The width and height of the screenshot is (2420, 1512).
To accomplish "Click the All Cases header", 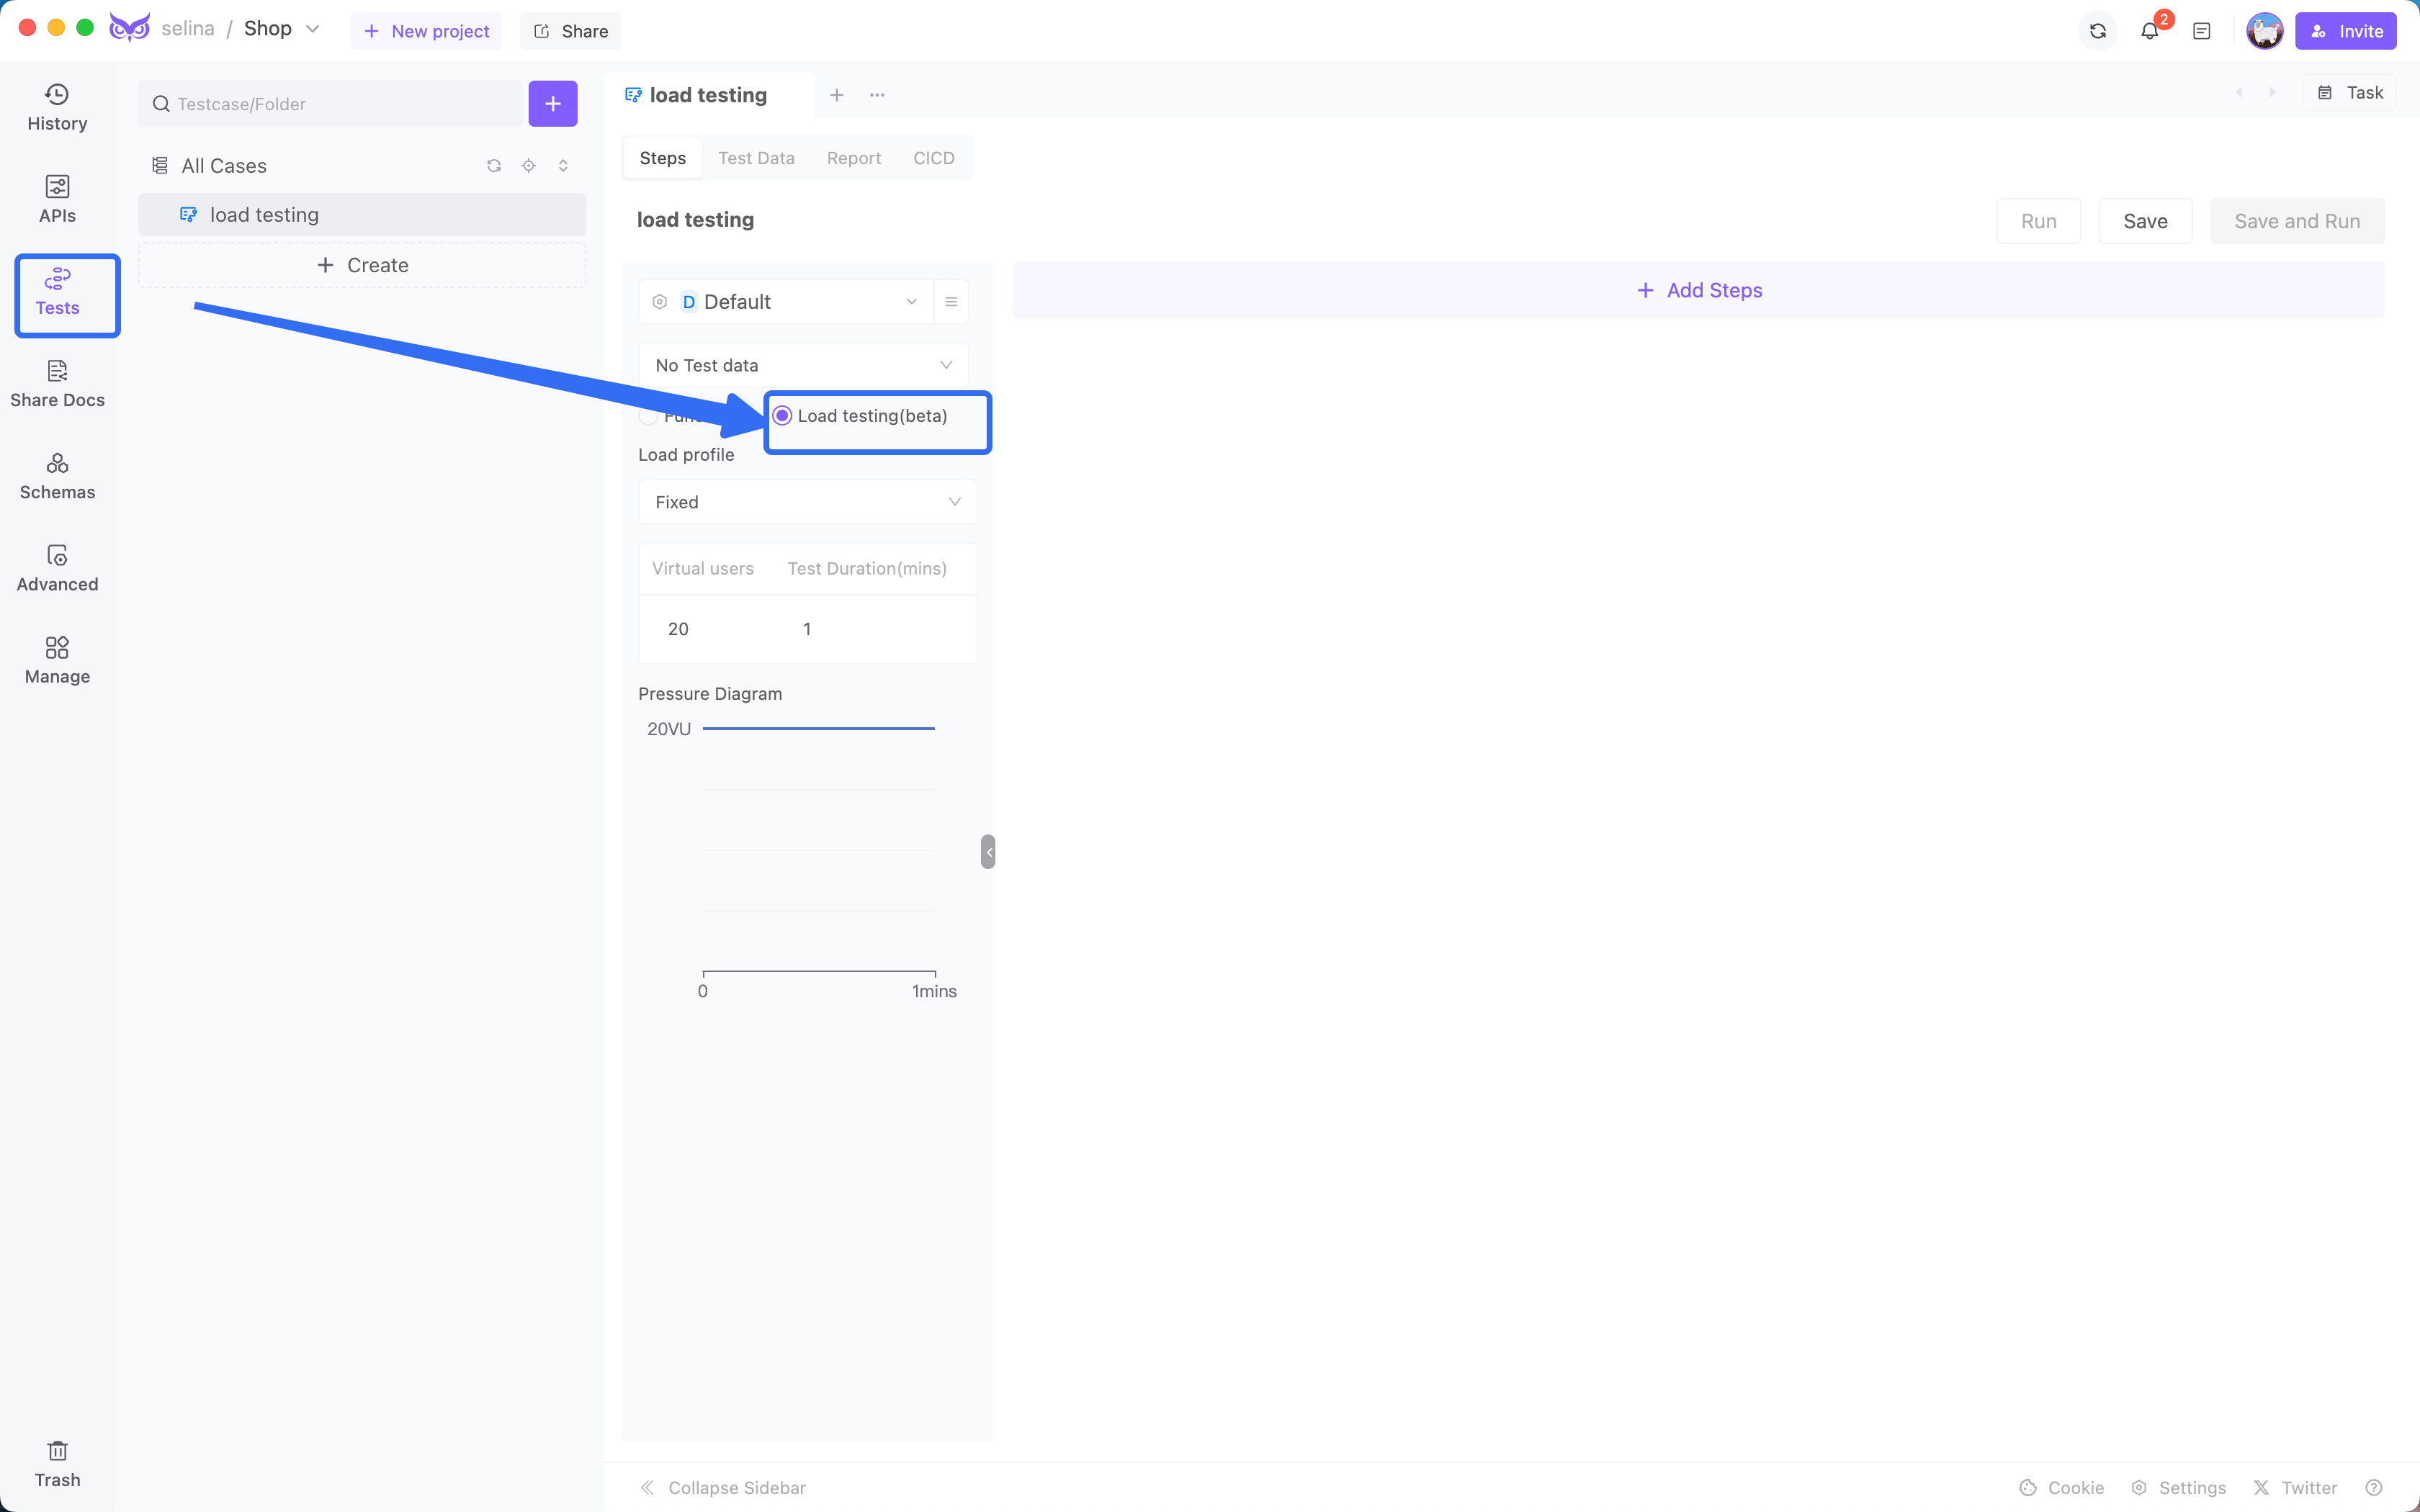I will click(224, 166).
